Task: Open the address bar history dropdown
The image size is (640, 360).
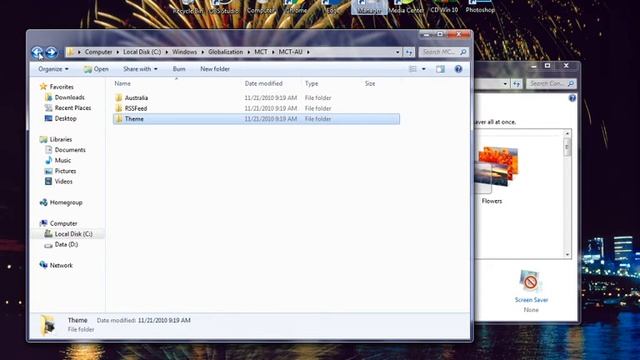Action: pyautogui.click(x=398, y=52)
